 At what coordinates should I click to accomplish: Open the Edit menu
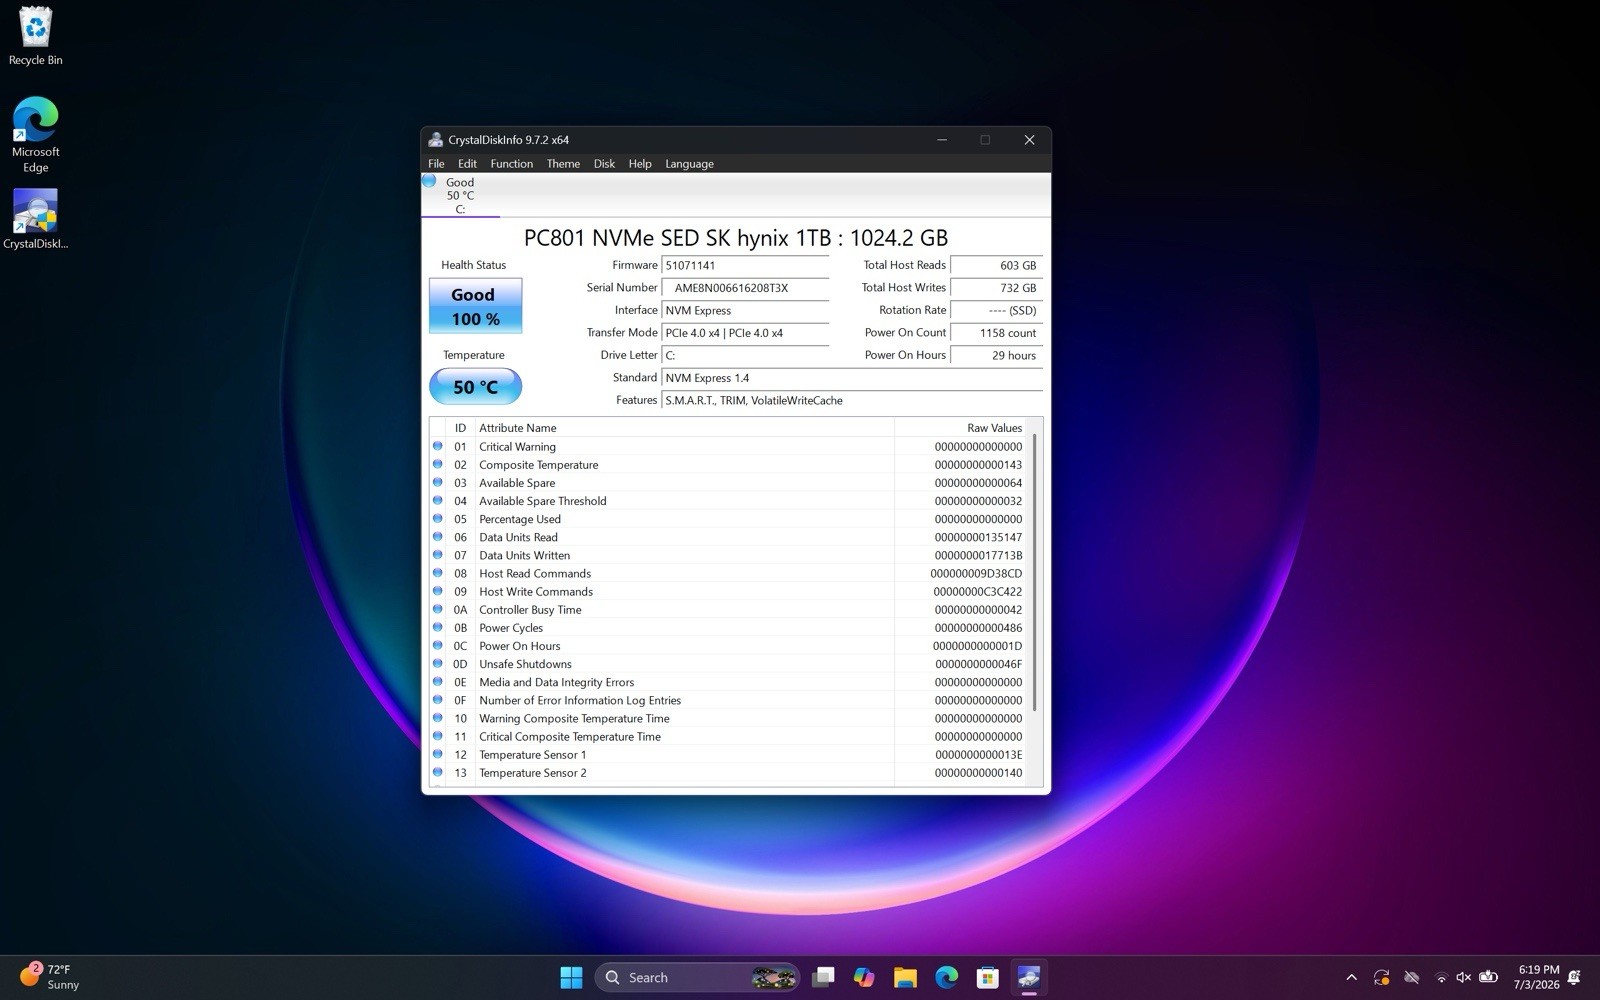click(x=467, y=164)
